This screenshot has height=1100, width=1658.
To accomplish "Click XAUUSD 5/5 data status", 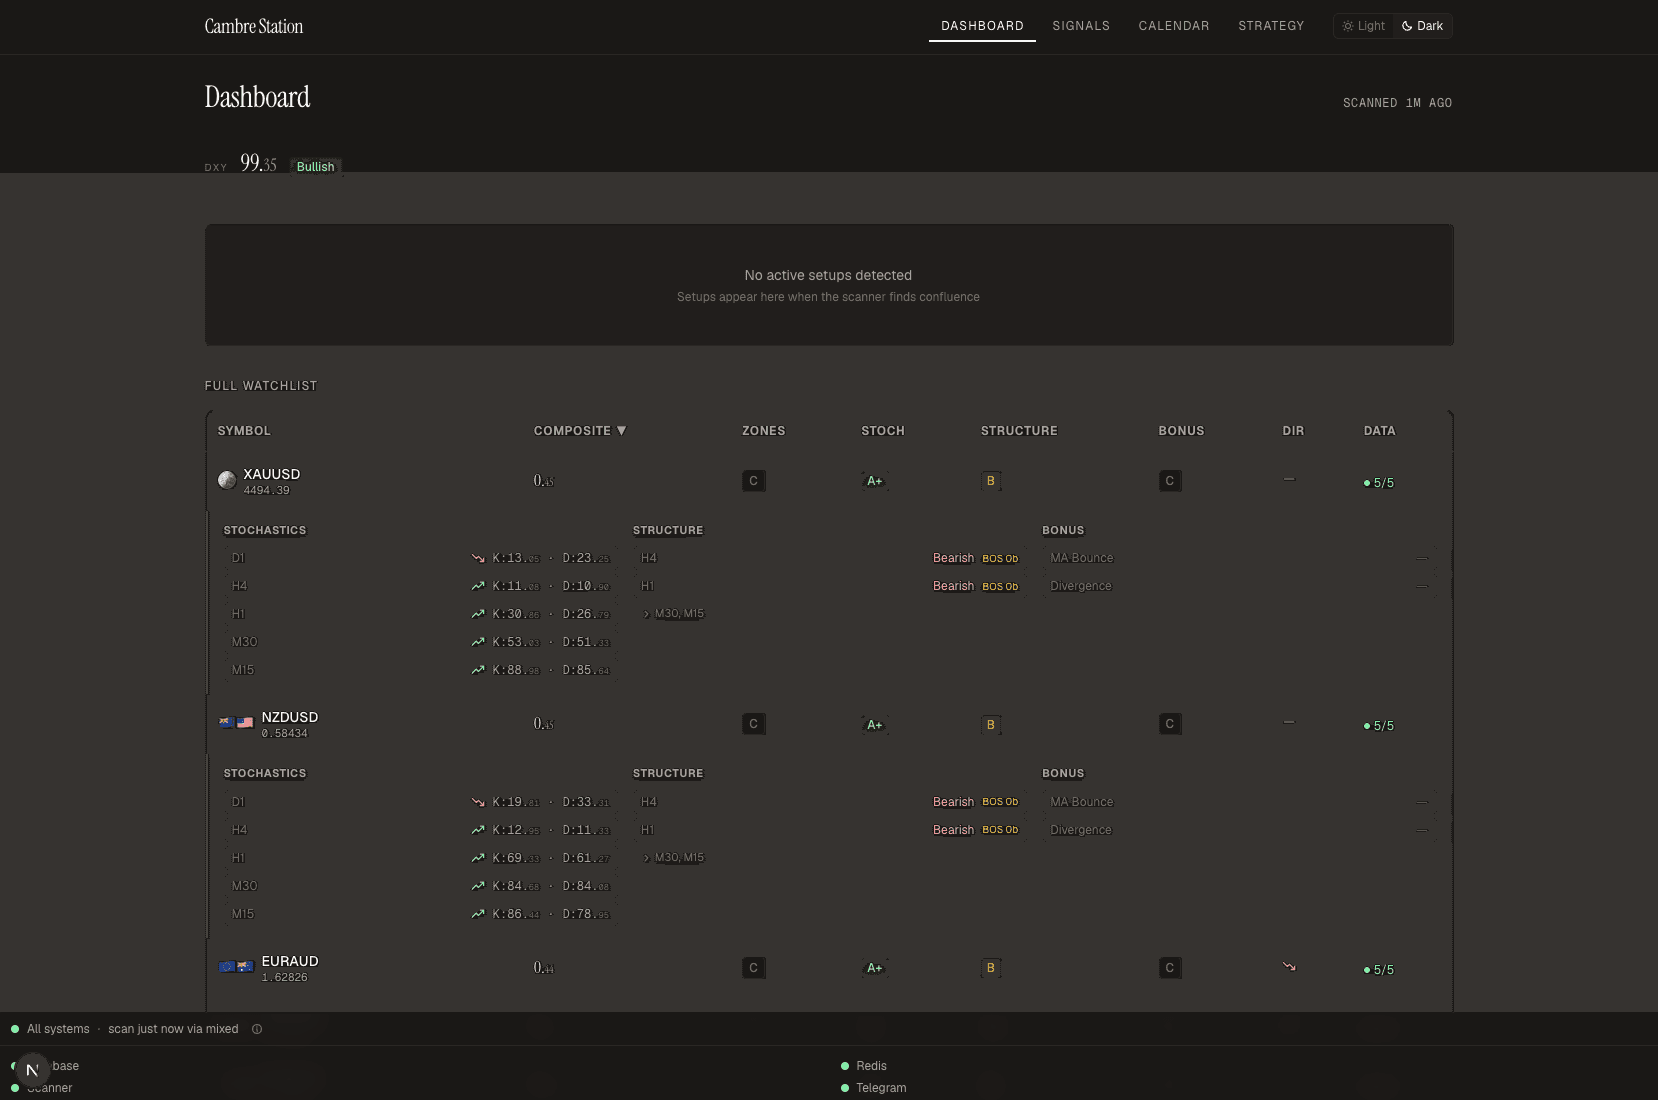I will [1379, 483].
